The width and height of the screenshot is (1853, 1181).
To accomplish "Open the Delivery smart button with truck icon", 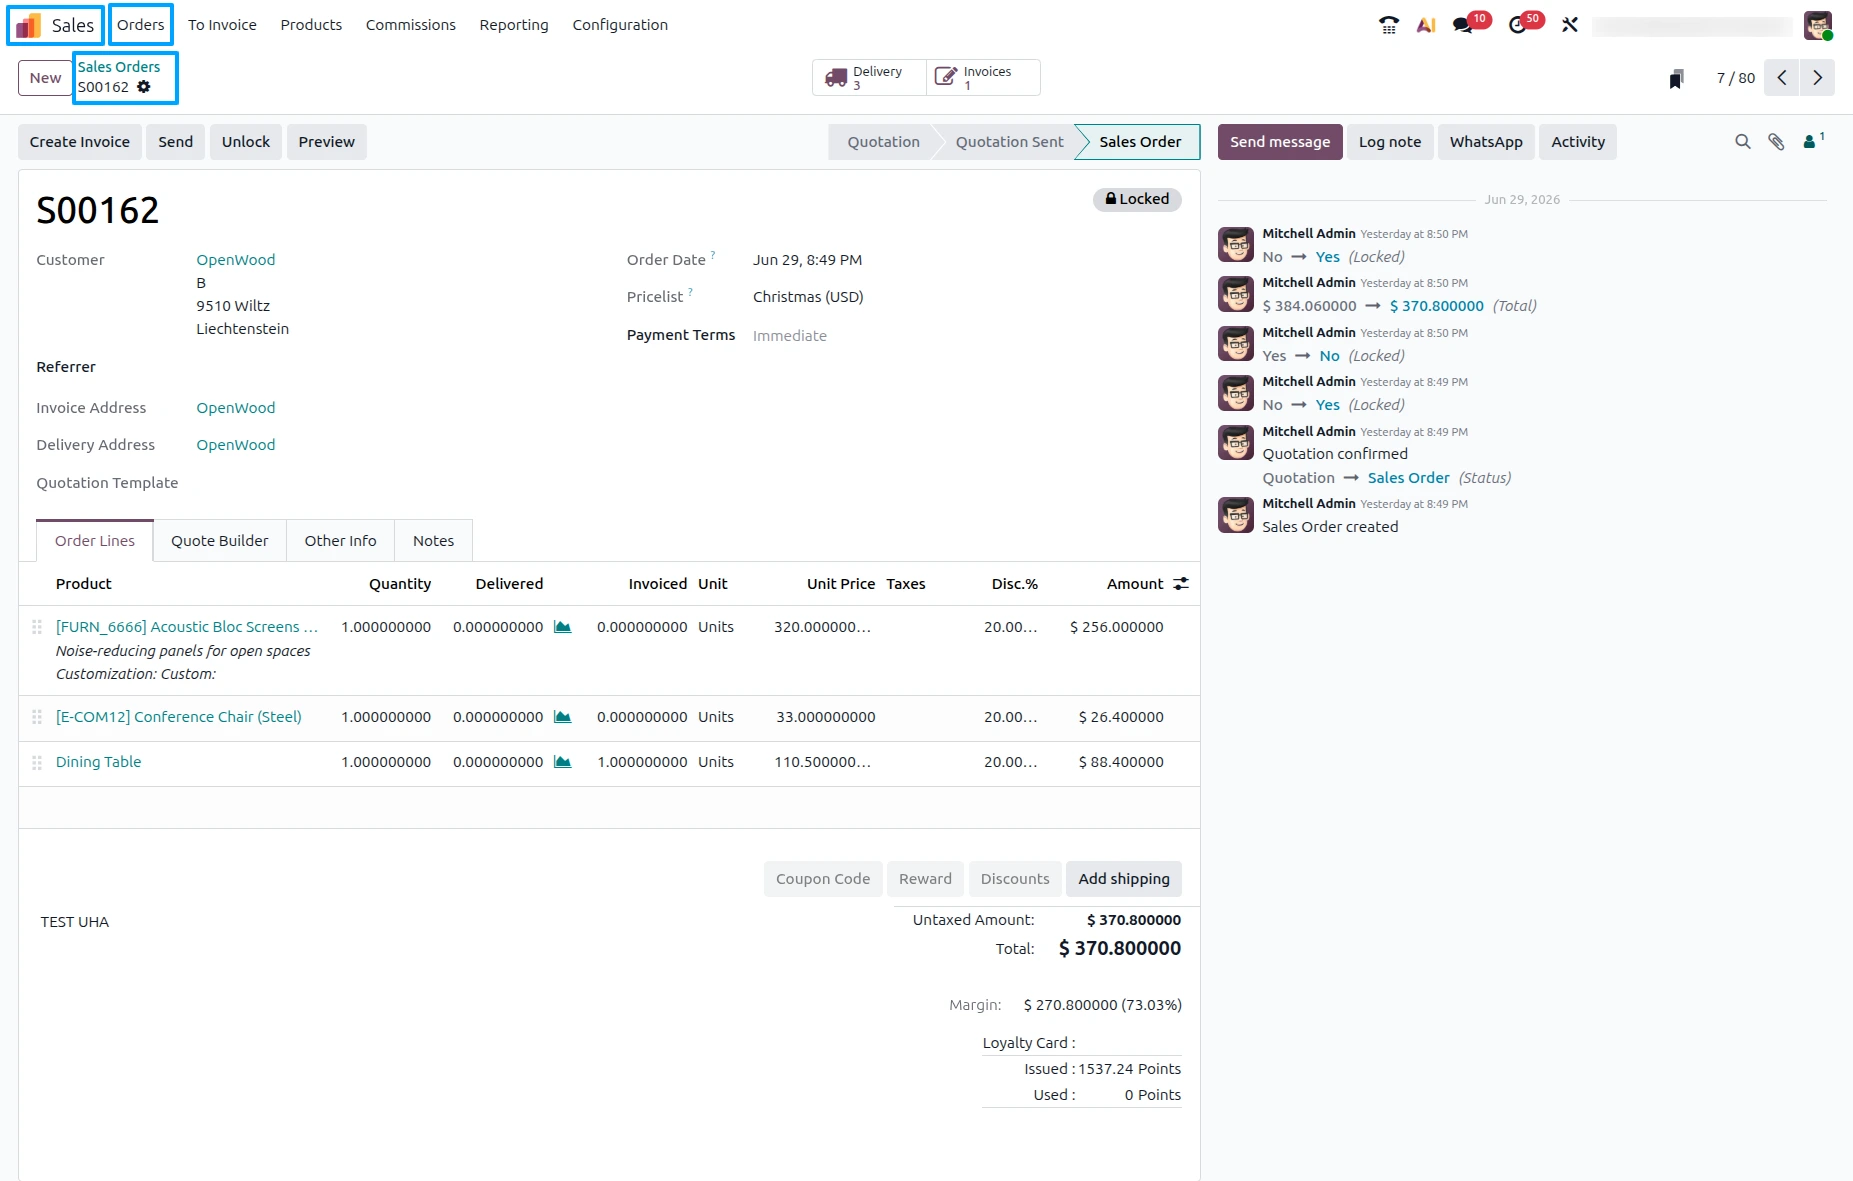I will pos(869,78).
